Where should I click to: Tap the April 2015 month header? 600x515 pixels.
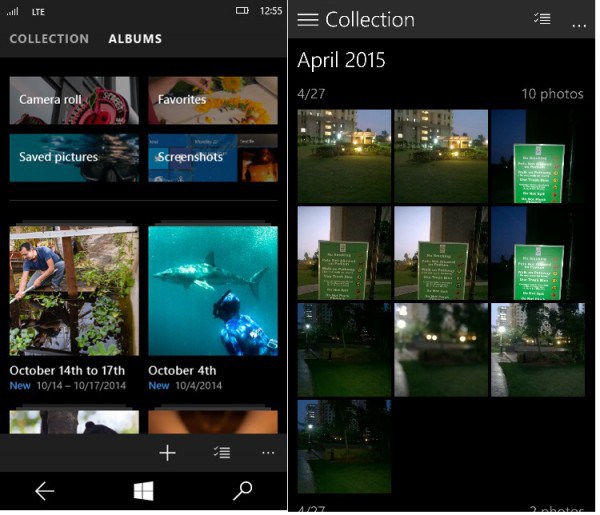pyautogui.click(x=341, y=62)
